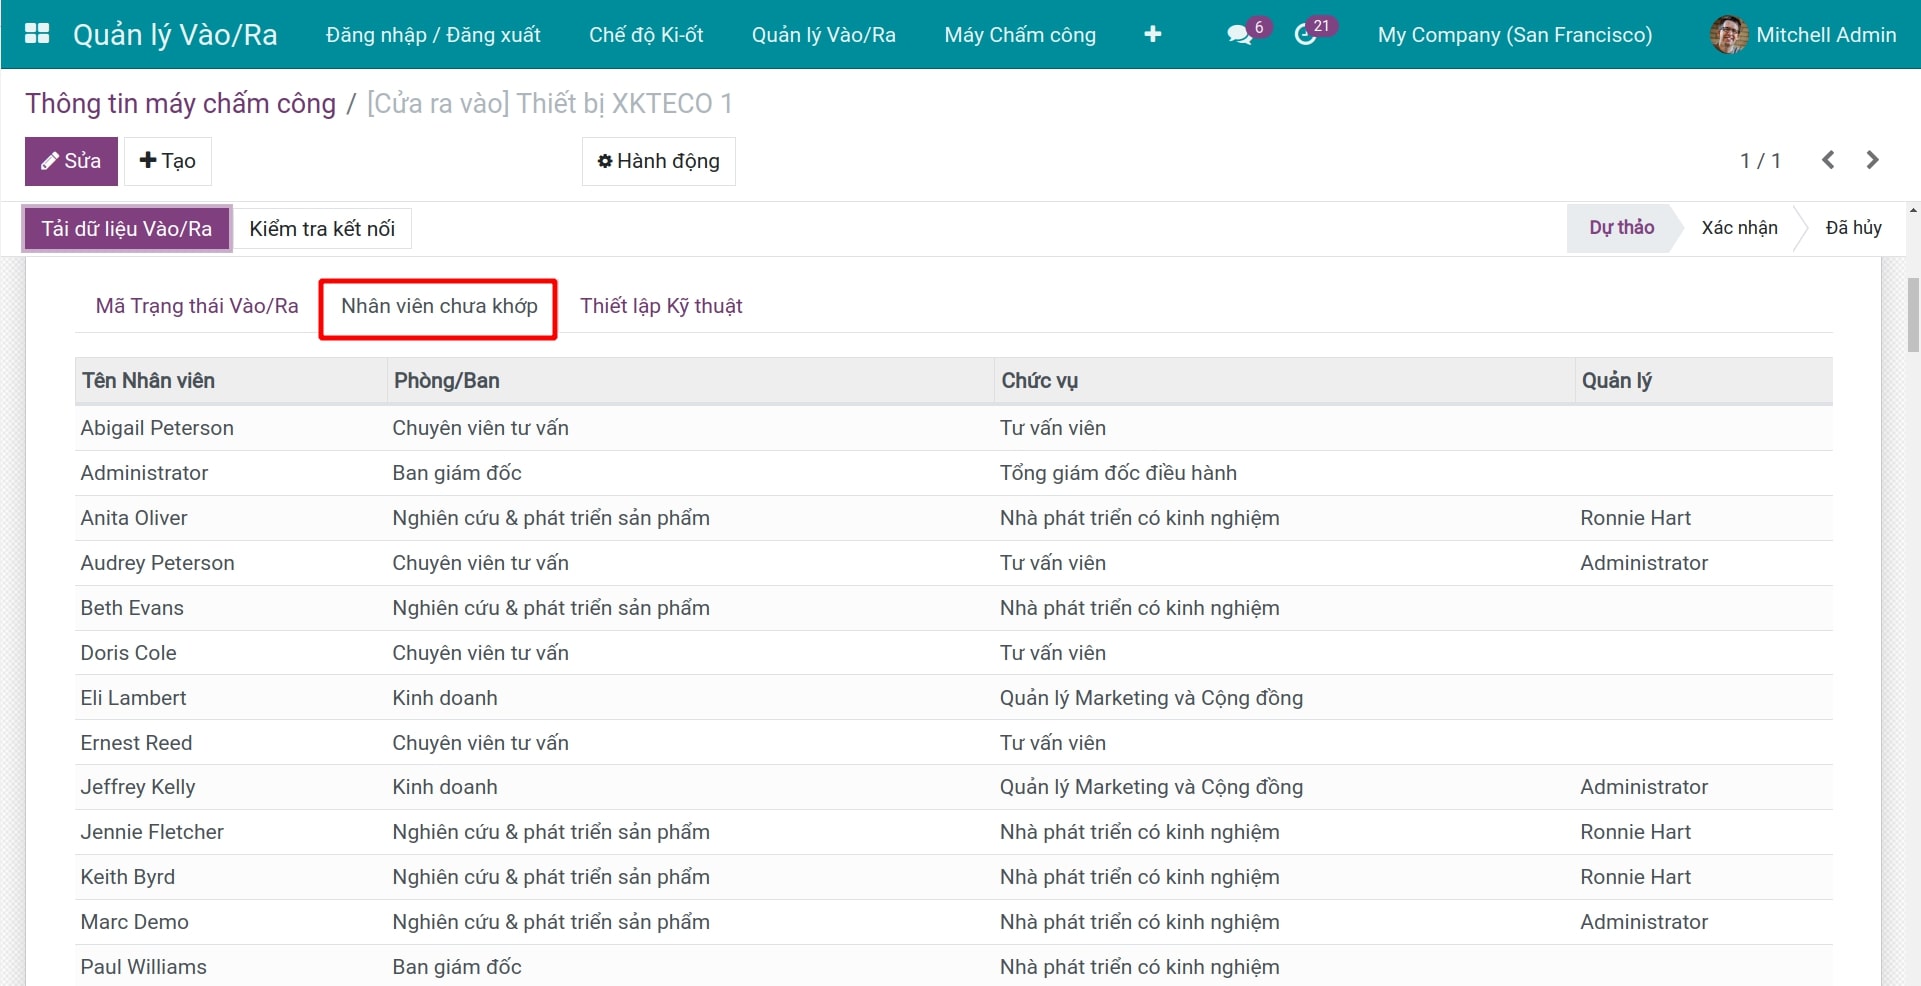The width and height of the screenshot is (1921, 986).
Task: Open the apps grid home menu icon
Action: tap(37, 34)
